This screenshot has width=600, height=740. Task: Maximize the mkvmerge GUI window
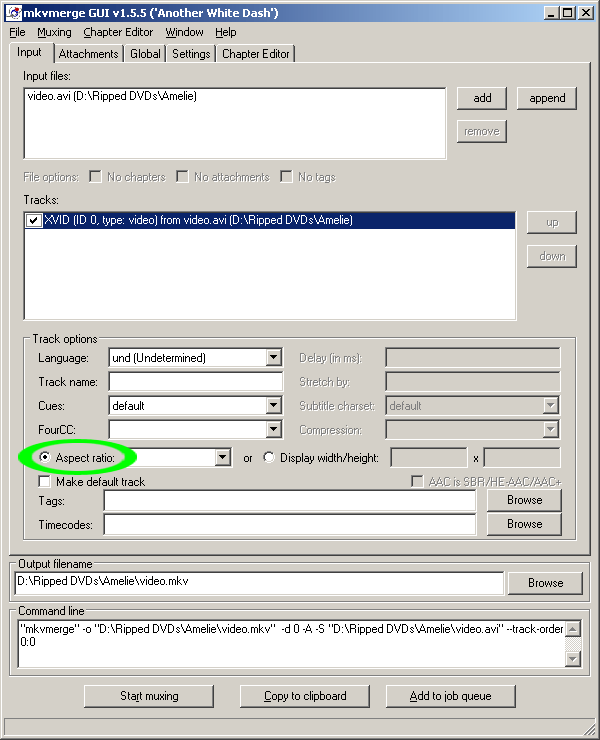coord(568,13)
